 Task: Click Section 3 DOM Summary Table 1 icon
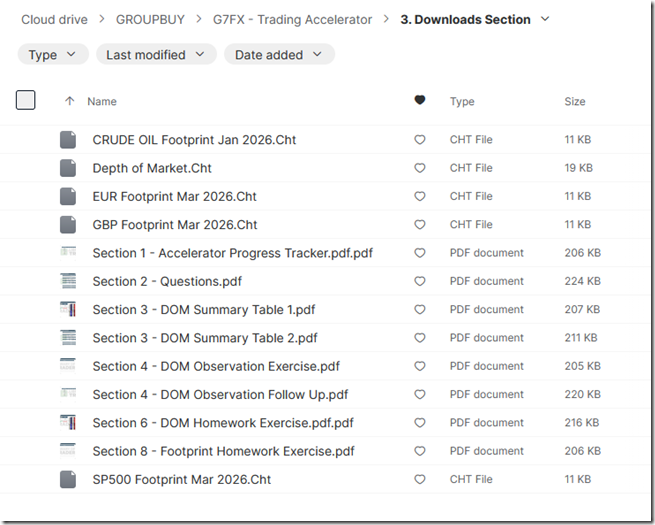coord(68,310)
